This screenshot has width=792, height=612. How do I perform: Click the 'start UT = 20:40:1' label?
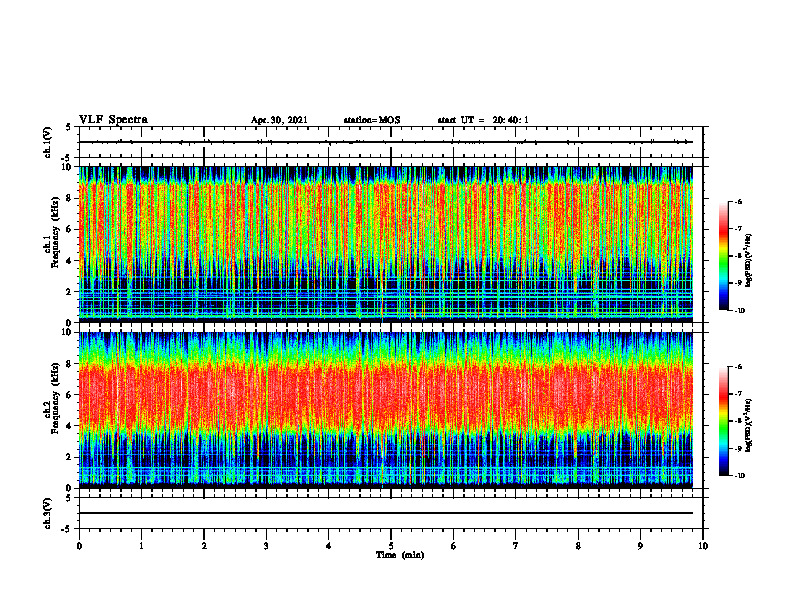coord(483,120)
